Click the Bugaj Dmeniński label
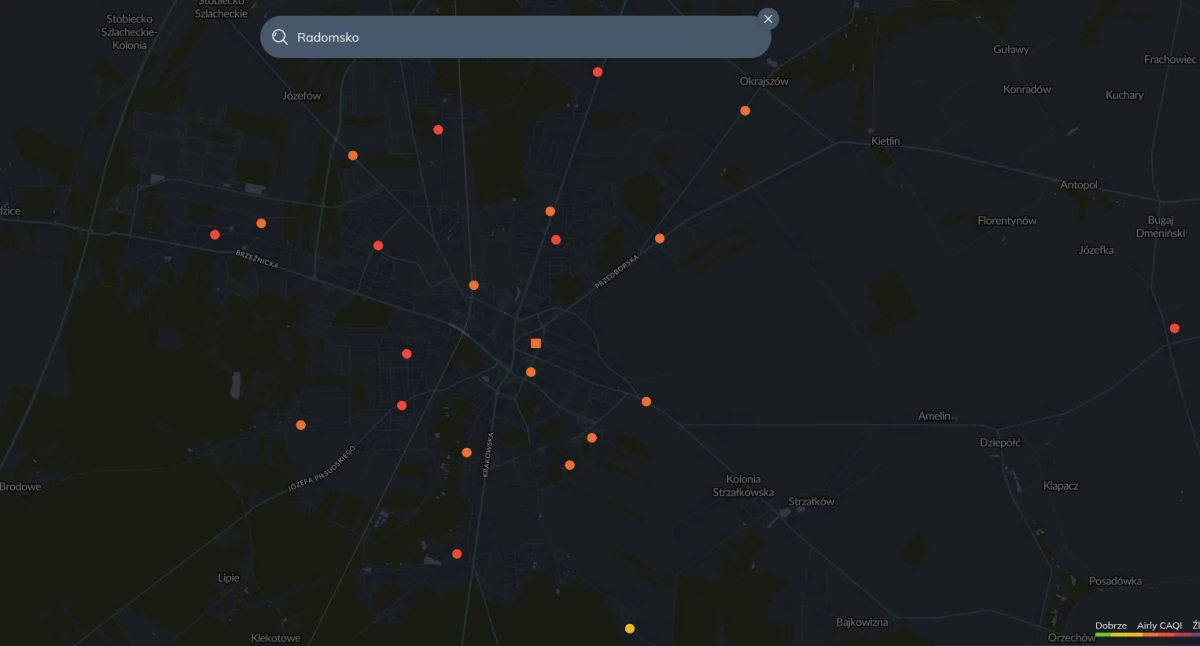 (1161, 226)
